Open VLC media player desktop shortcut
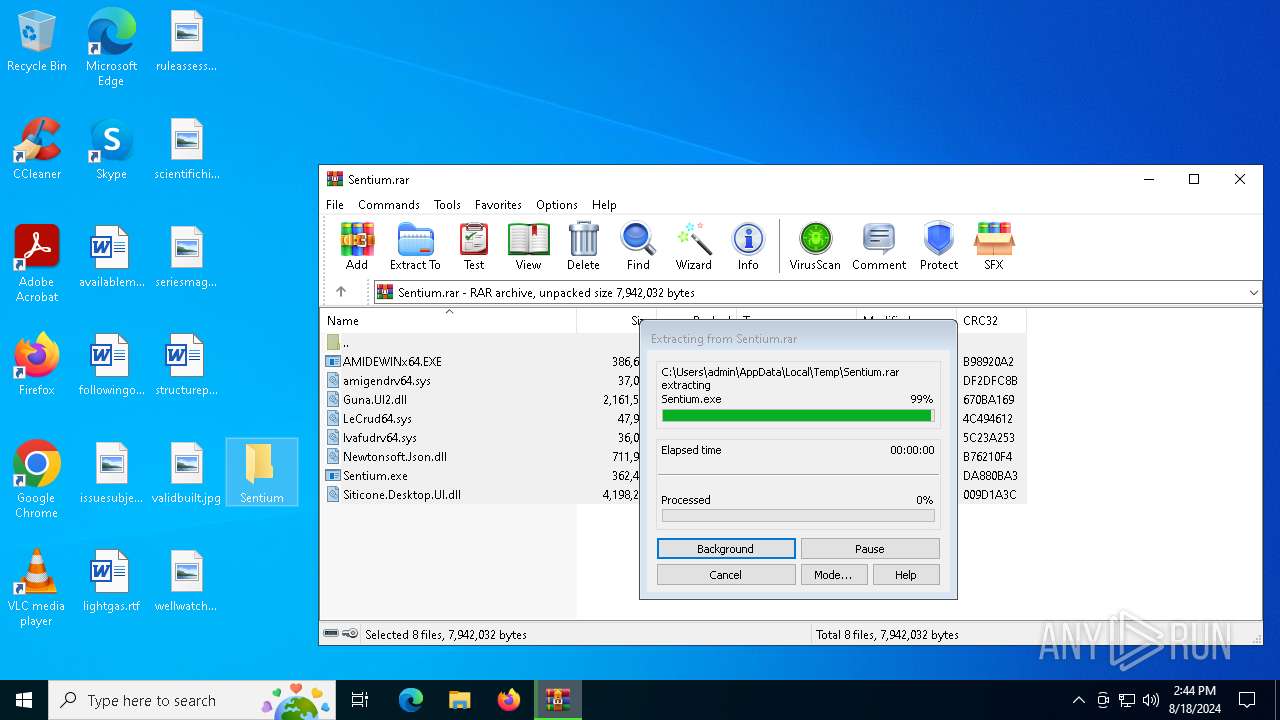 coord(37,588)
